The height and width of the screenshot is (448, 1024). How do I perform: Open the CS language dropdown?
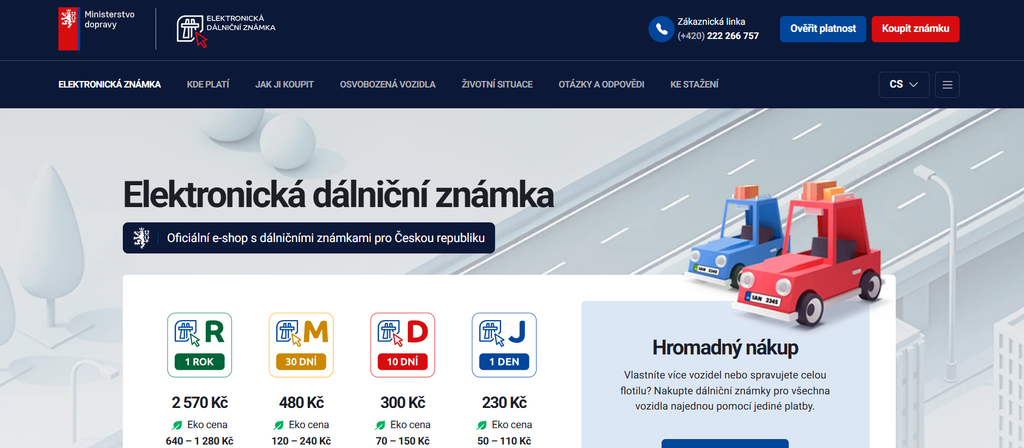(x=904, y=84)
